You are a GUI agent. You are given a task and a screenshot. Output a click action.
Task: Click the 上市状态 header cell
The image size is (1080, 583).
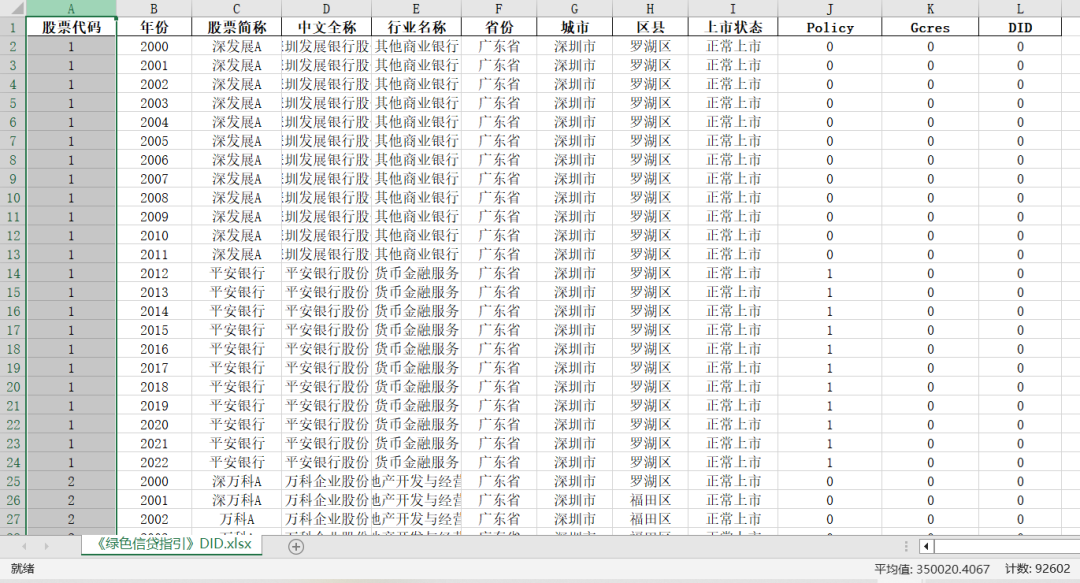tap(733, 28)
